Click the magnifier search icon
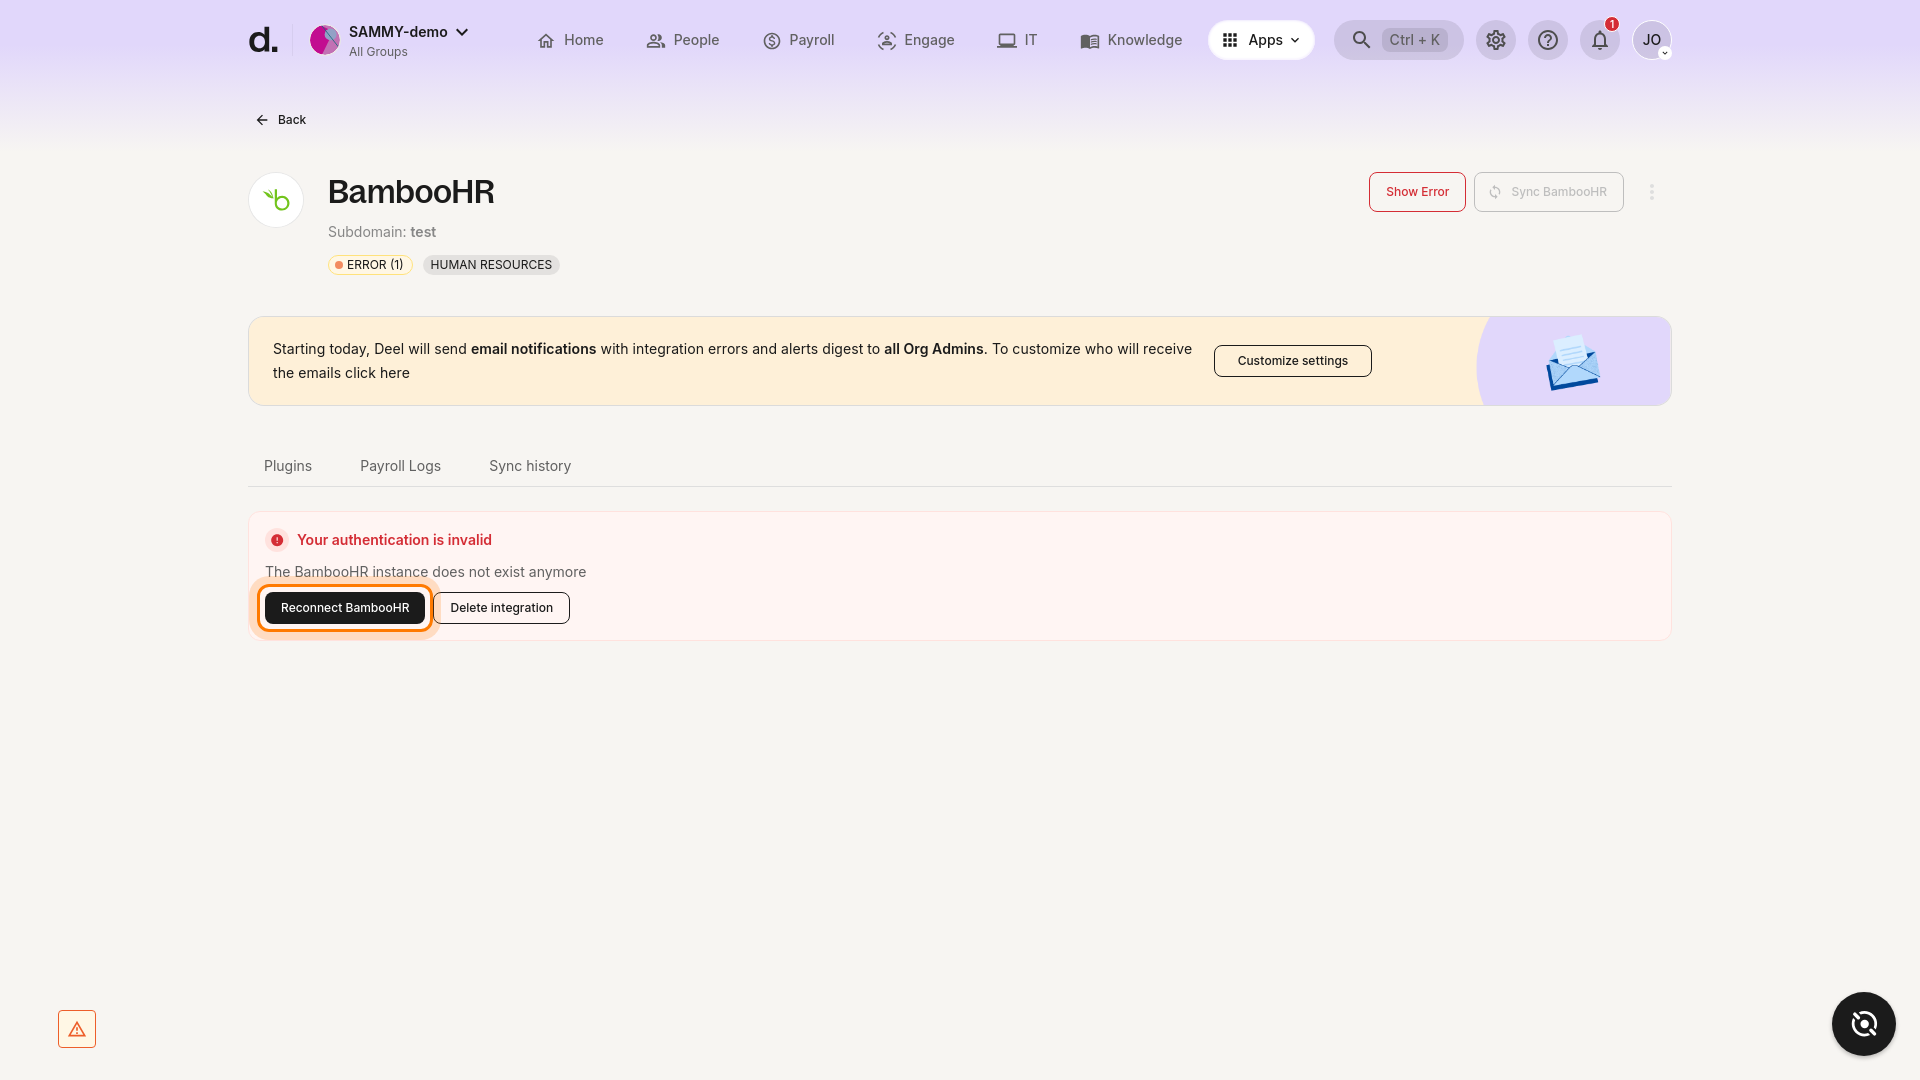1920x1080 pixels. (x=1361, y=40)
